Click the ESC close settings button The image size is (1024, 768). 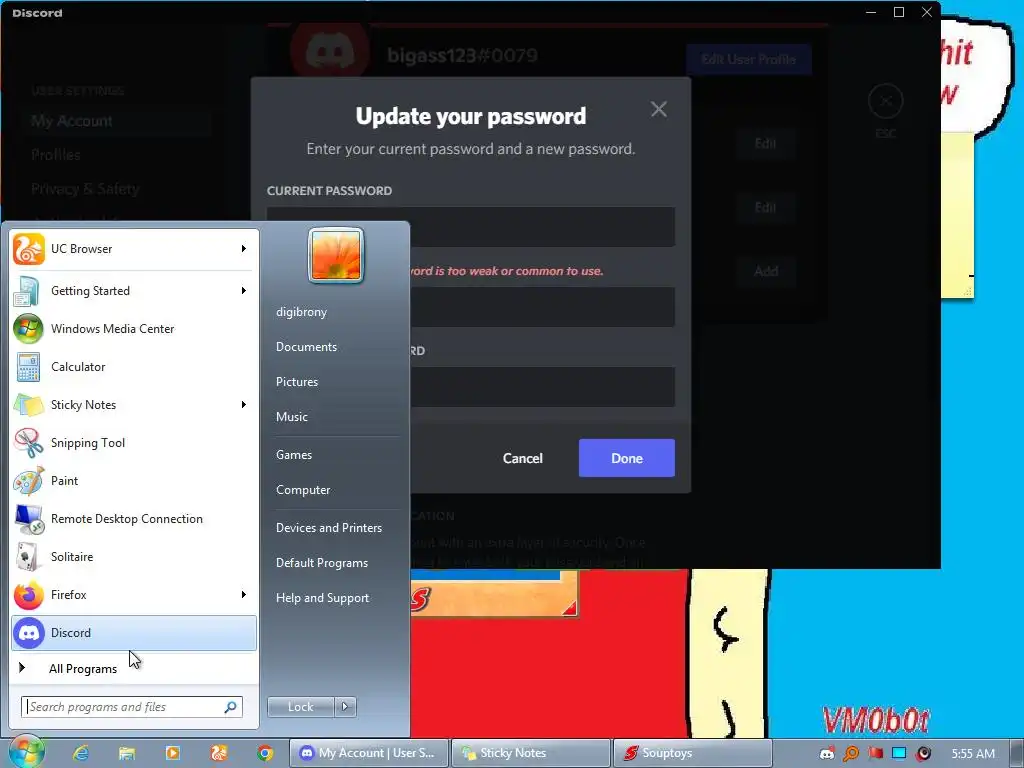[886, 101]
